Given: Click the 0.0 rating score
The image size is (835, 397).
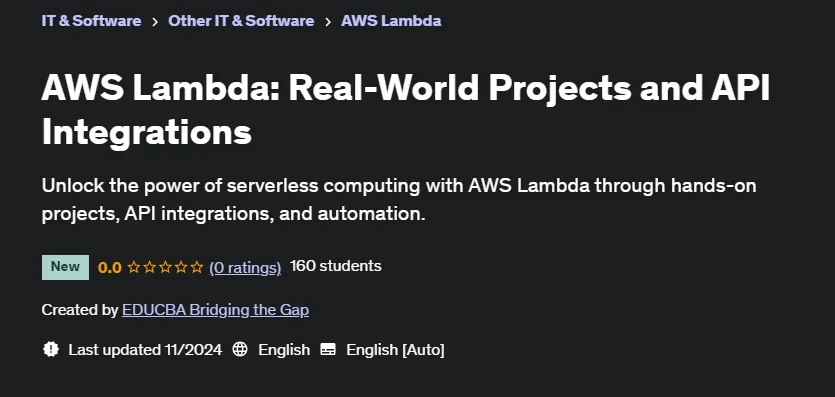Looking at the screenshot, I should [110, 267].
